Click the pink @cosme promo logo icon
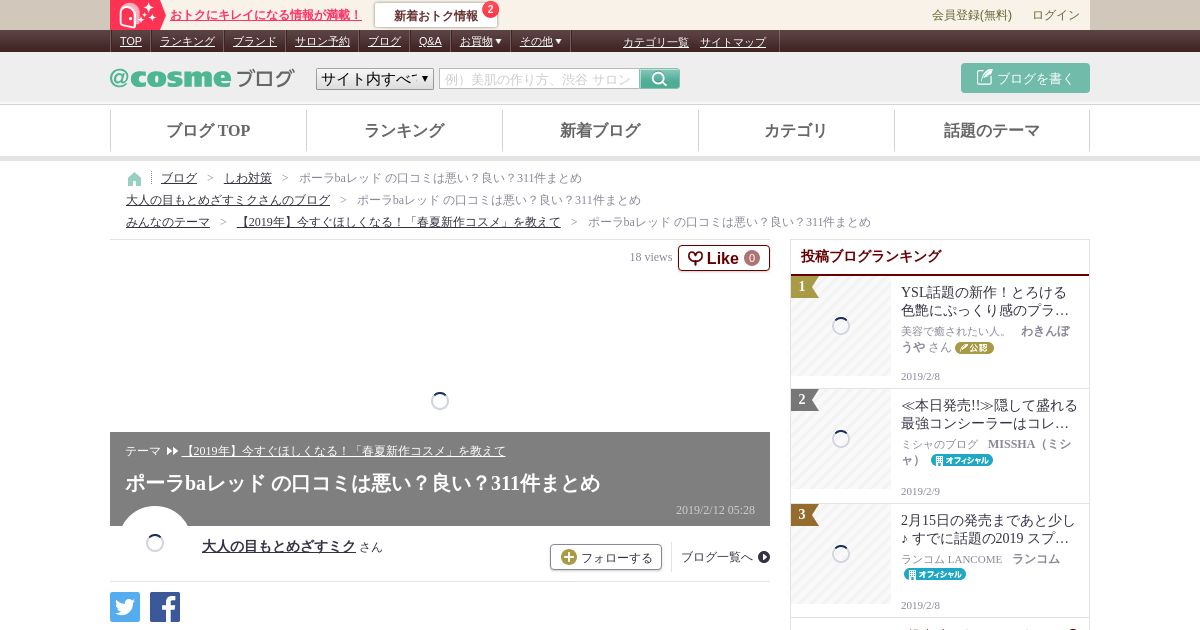Image resolution: width=1200 pixels, height=630 pixels. pos(137,15)
